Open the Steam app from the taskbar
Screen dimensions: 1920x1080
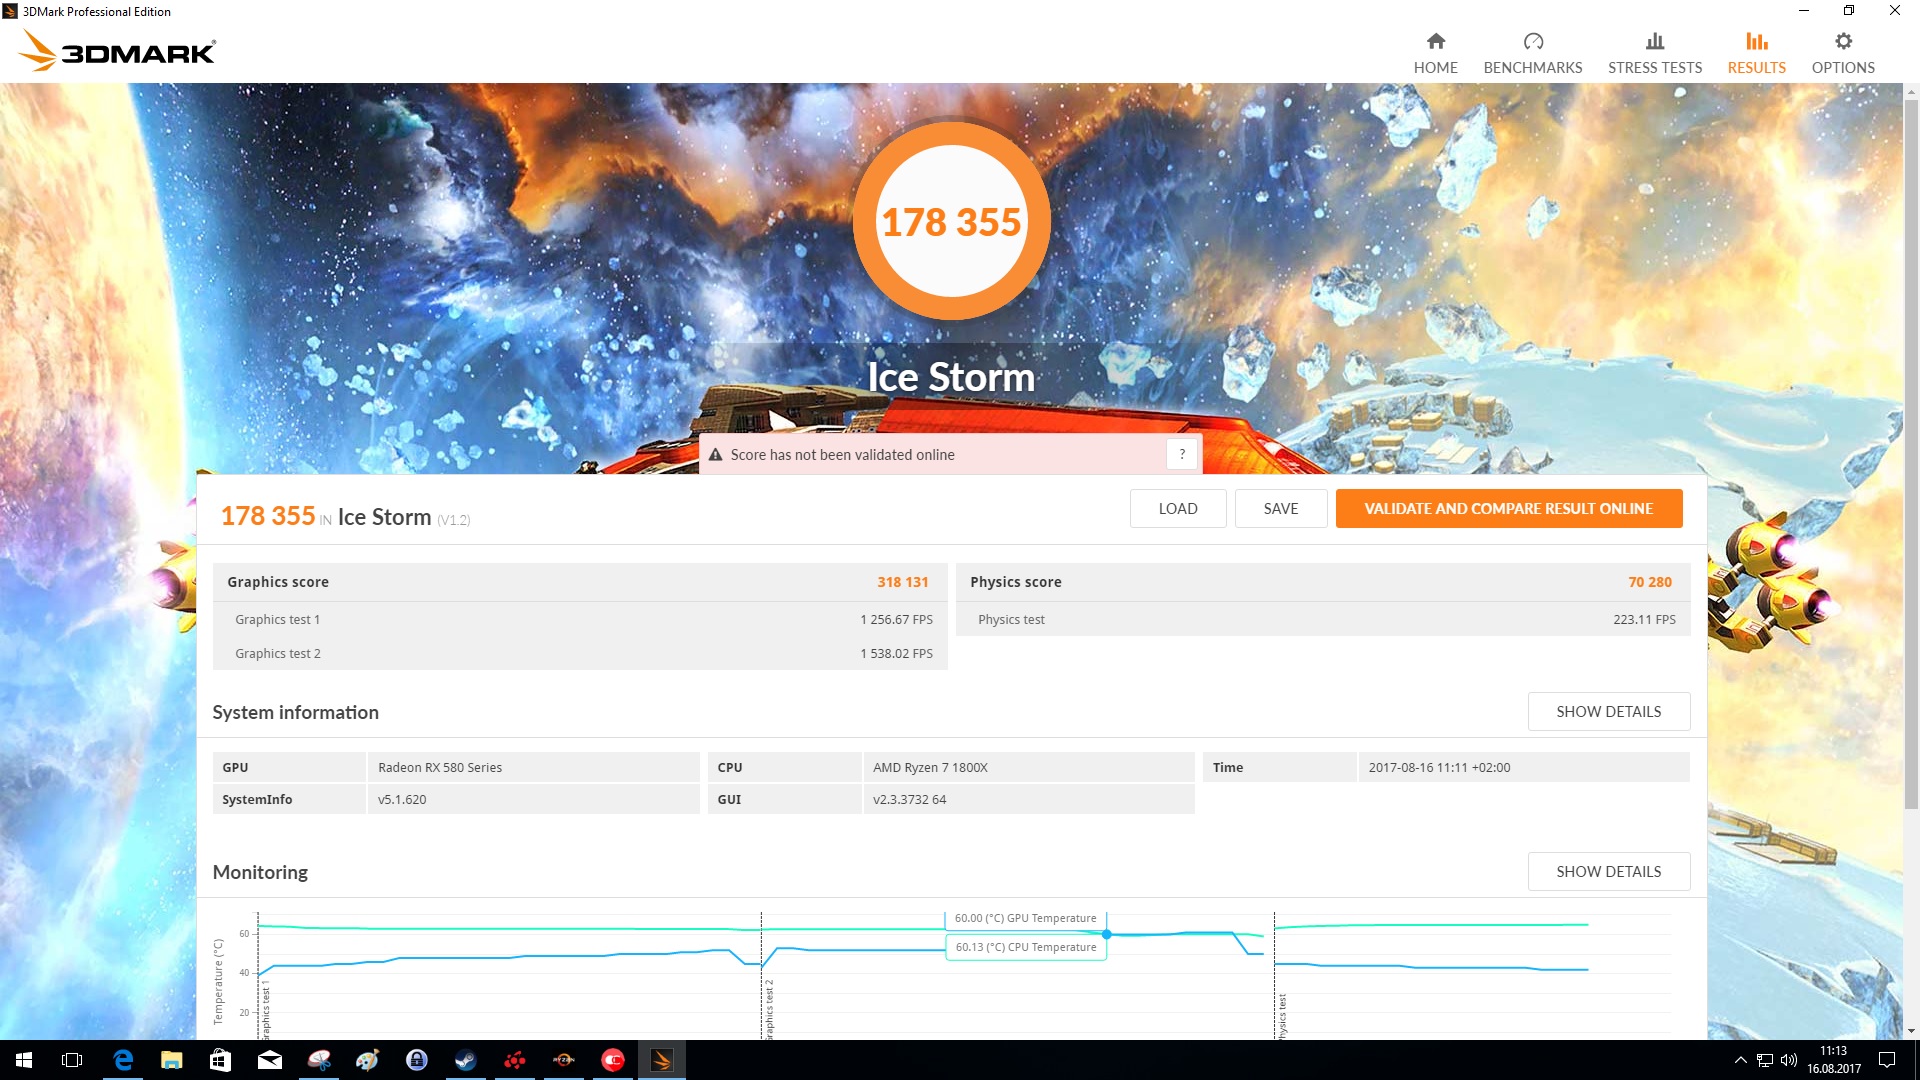466,1060
